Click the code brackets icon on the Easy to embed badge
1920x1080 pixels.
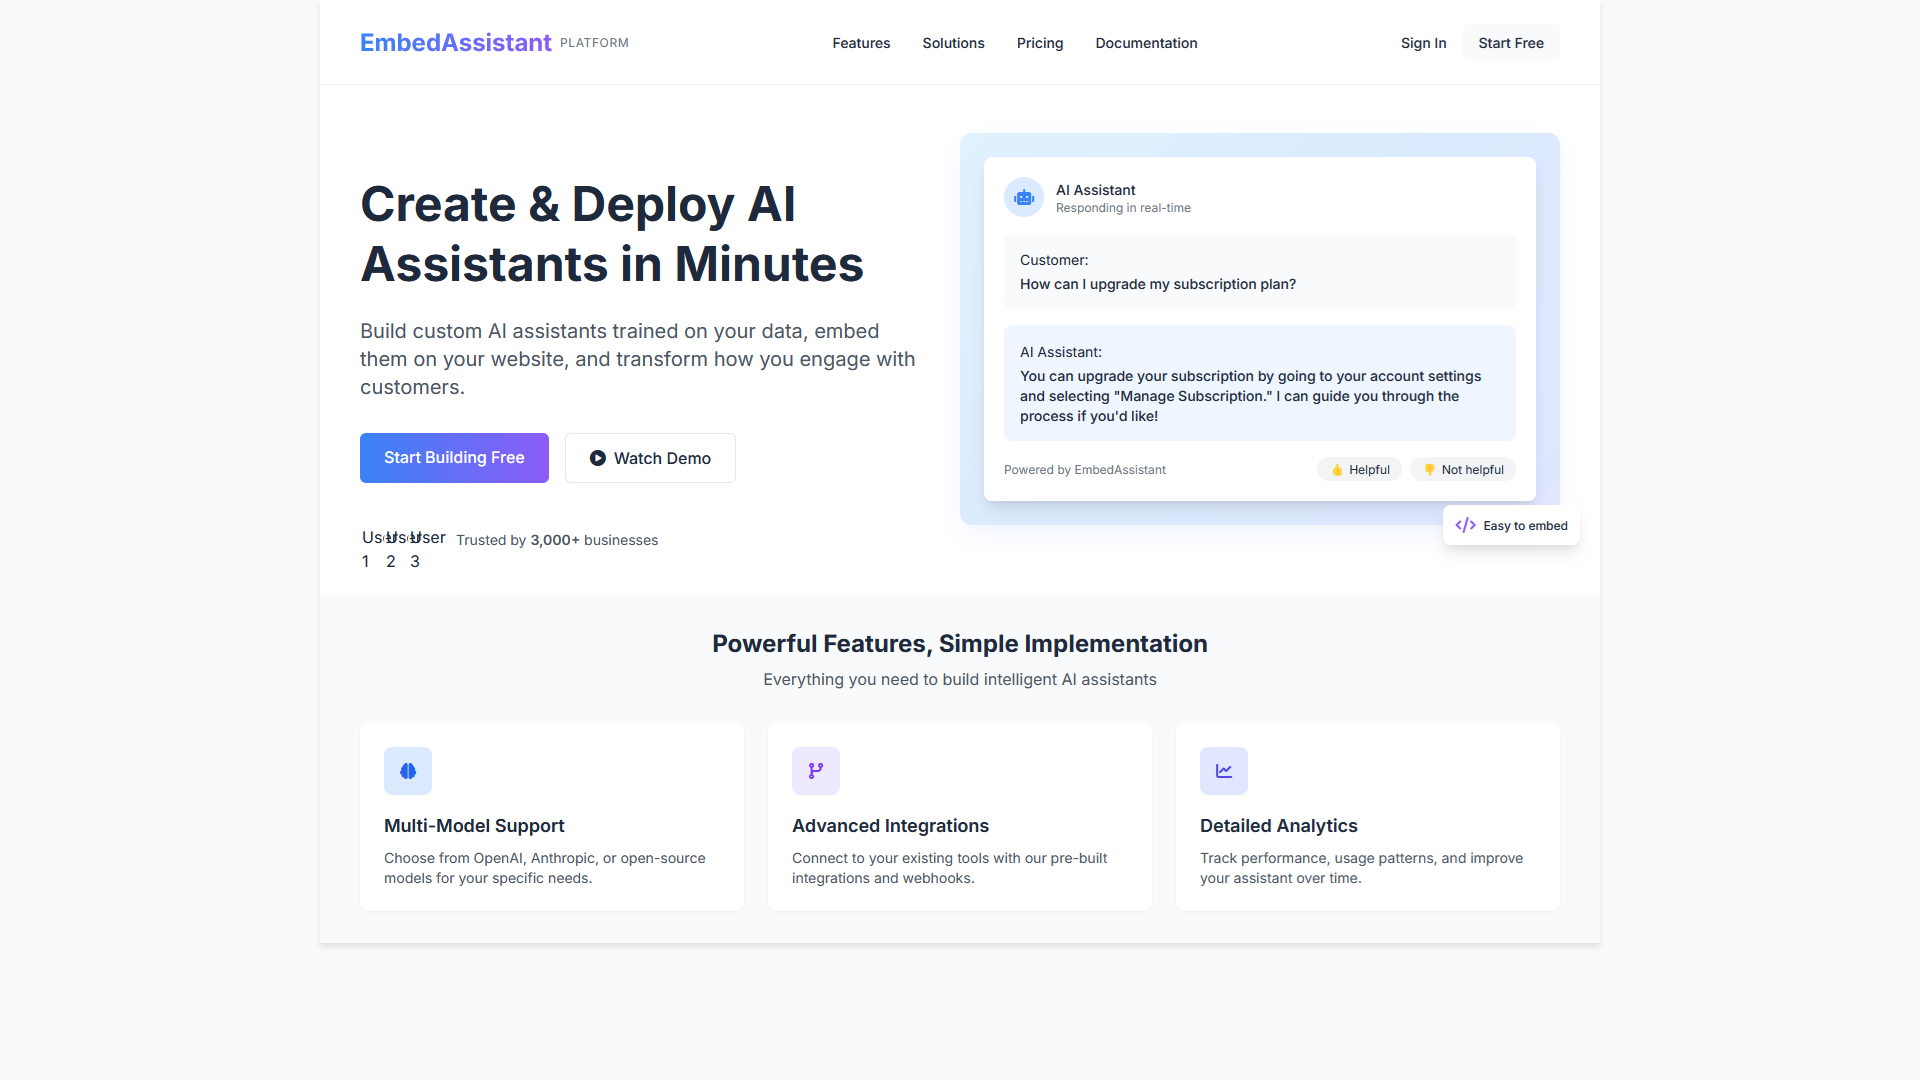pos(1465,526)
